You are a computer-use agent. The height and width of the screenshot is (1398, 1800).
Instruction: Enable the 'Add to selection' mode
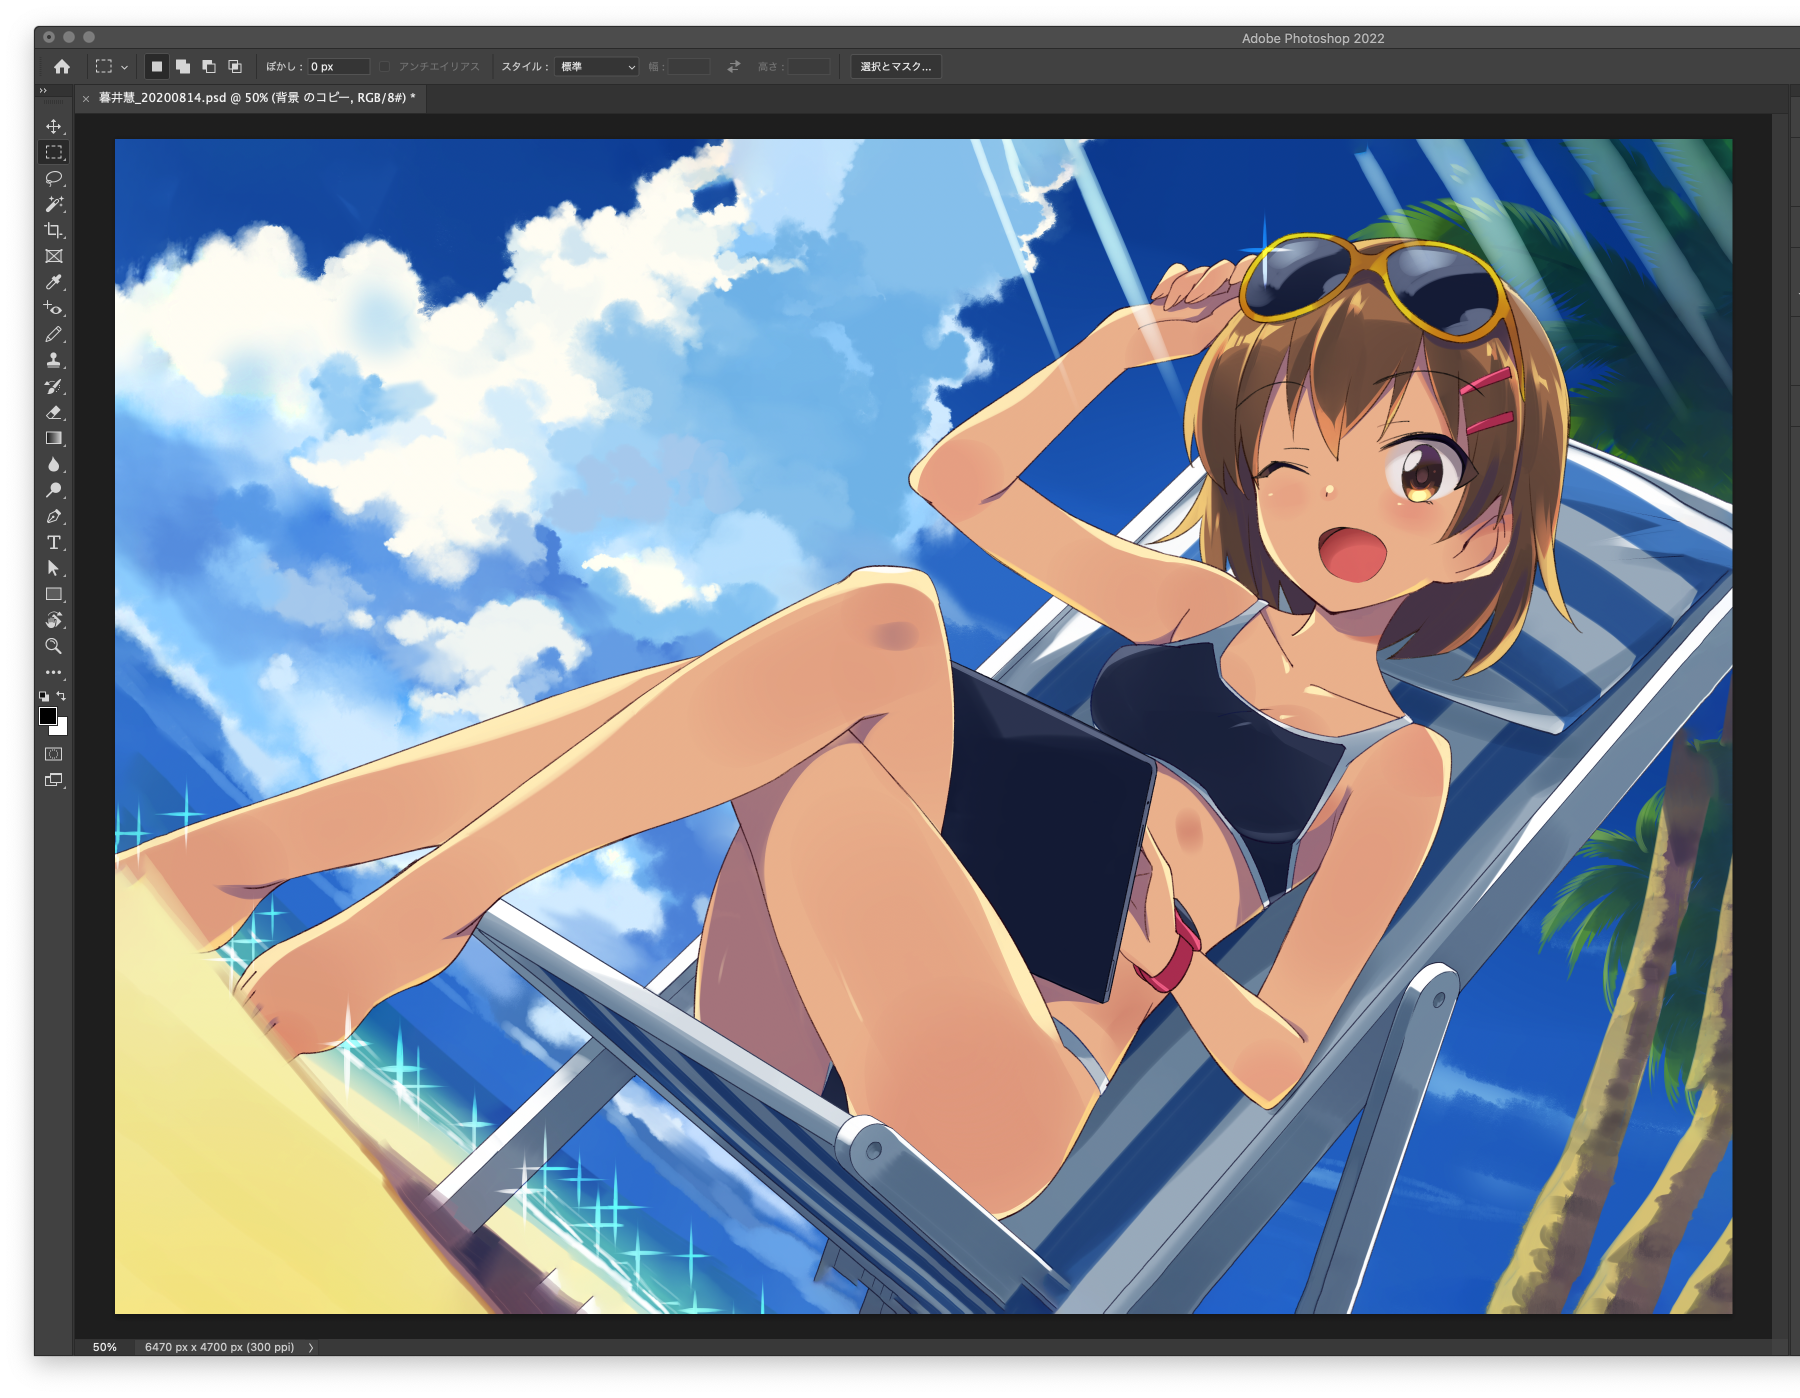[x=183, y=67]
